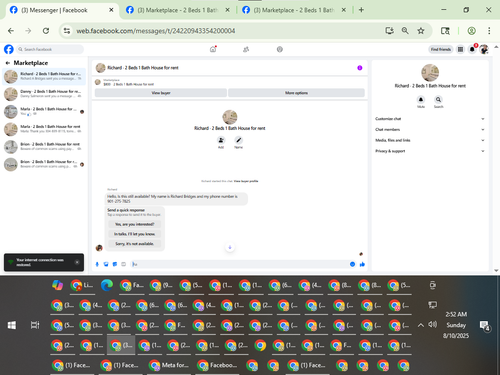Viewport: 500px width, 375px height.
Task: Open the Facebook menu grid icon
Action: pyautogui.click(x=460, y=49)
